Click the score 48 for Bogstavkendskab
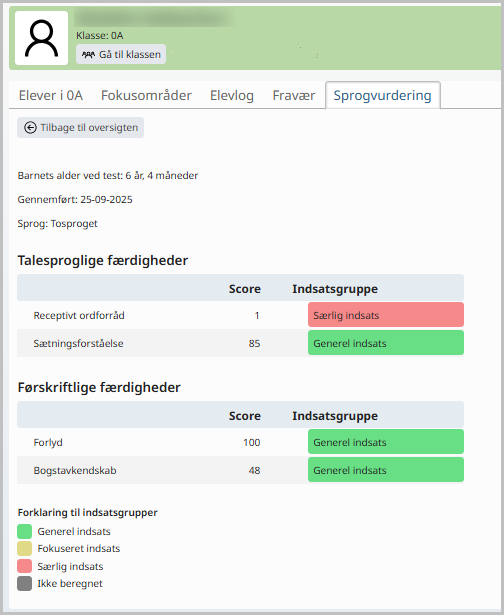 point(254,470)
